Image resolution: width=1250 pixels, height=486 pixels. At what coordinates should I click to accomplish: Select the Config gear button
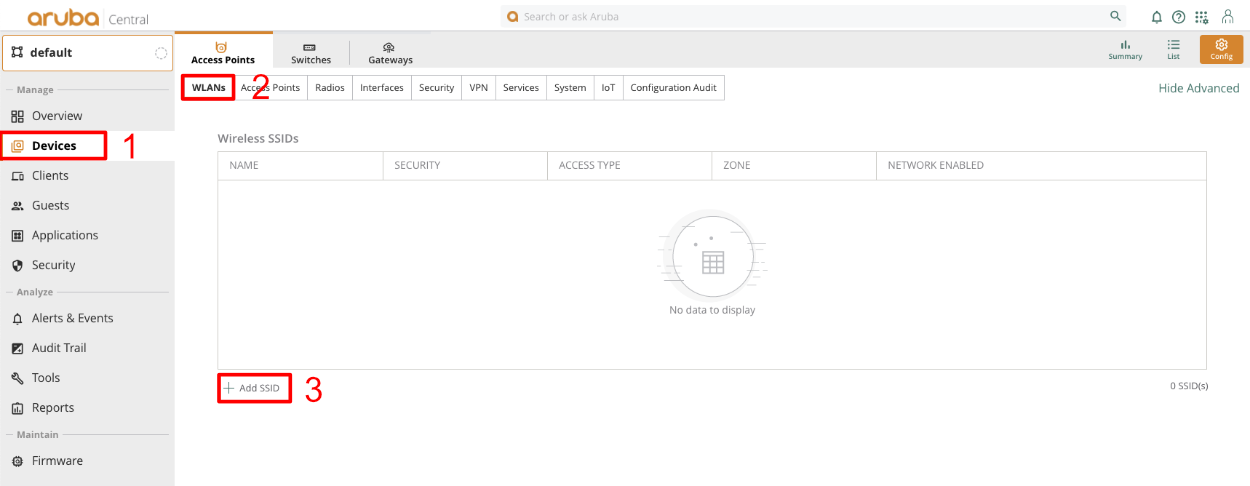tap(1221, 50)
